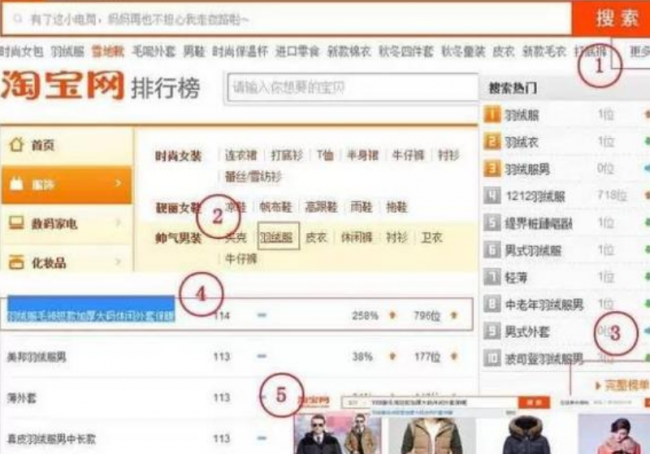Click the orange rank 1 badge in 搜索热门

492,114
